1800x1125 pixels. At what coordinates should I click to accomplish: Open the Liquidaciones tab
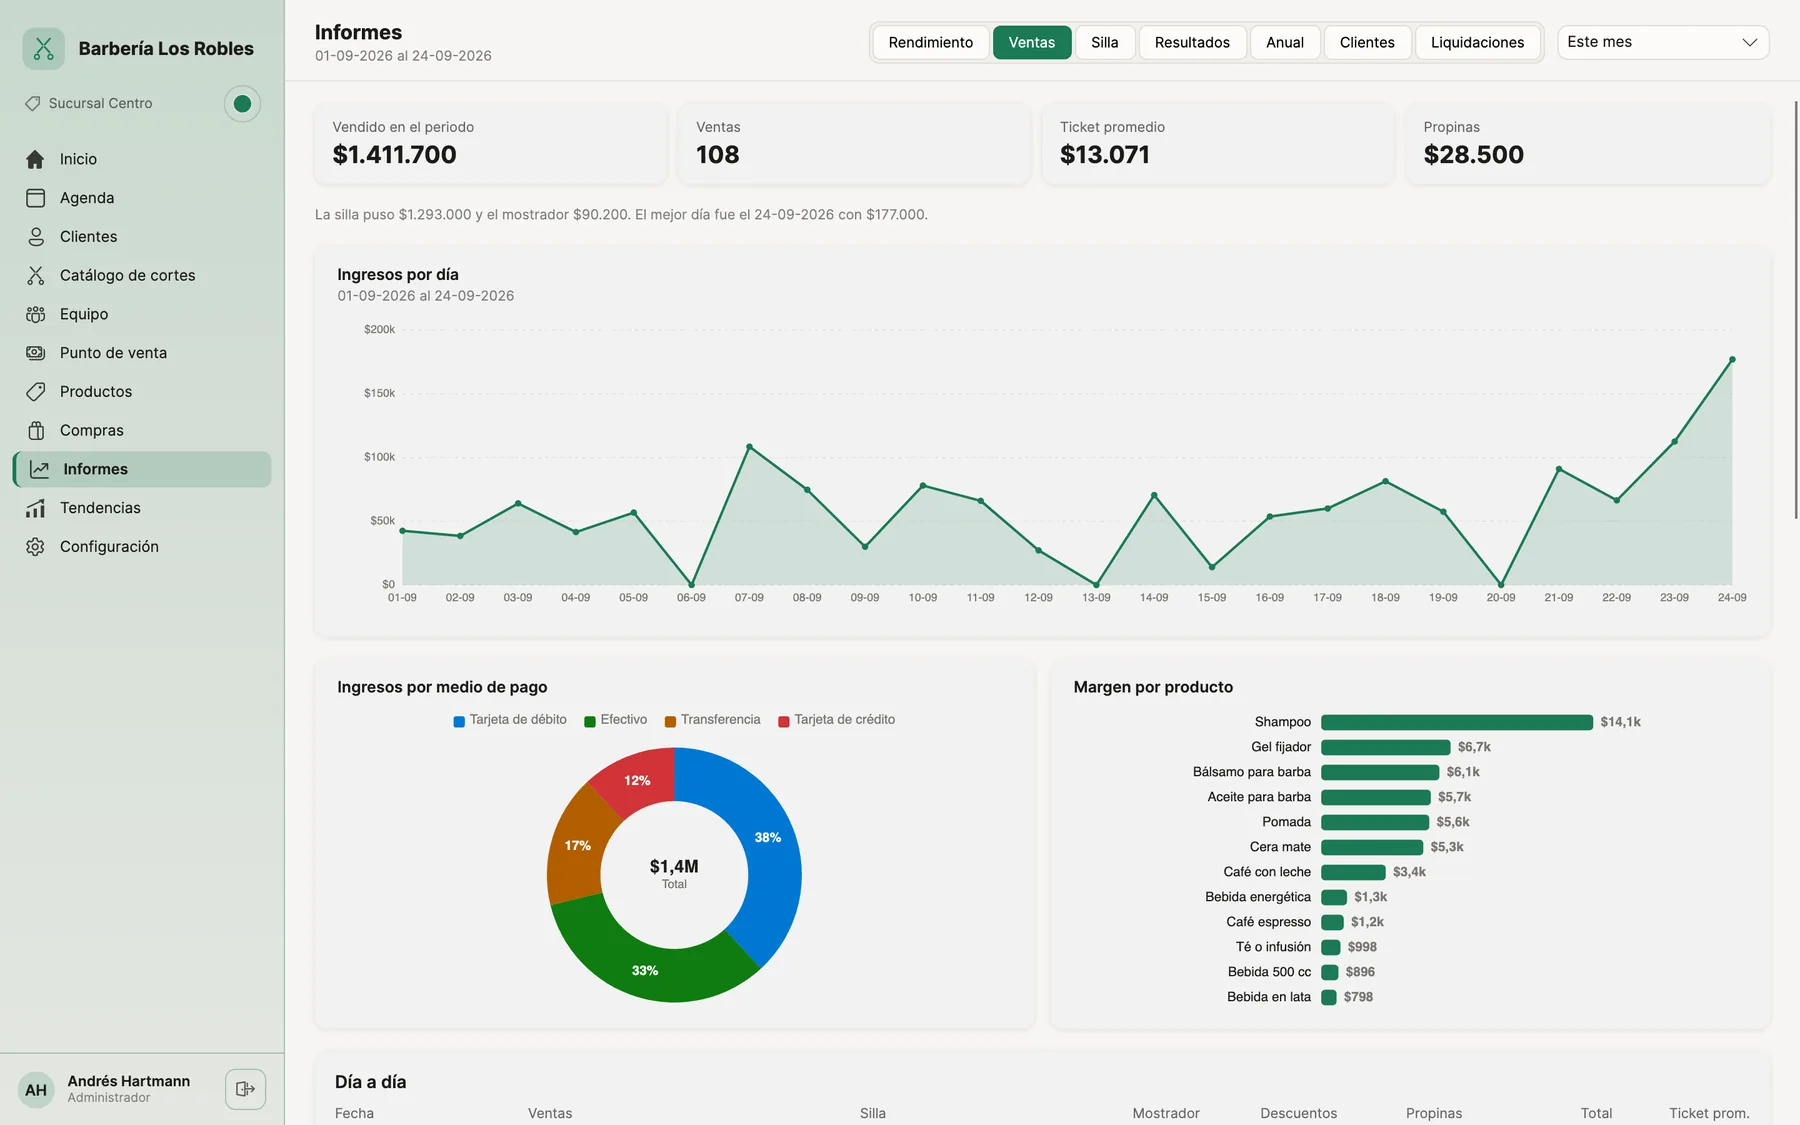coord(1477,42)
